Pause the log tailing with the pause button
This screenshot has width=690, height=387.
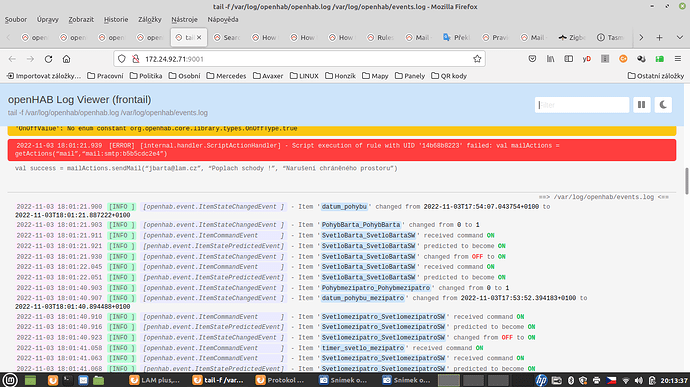pos(642,105)
